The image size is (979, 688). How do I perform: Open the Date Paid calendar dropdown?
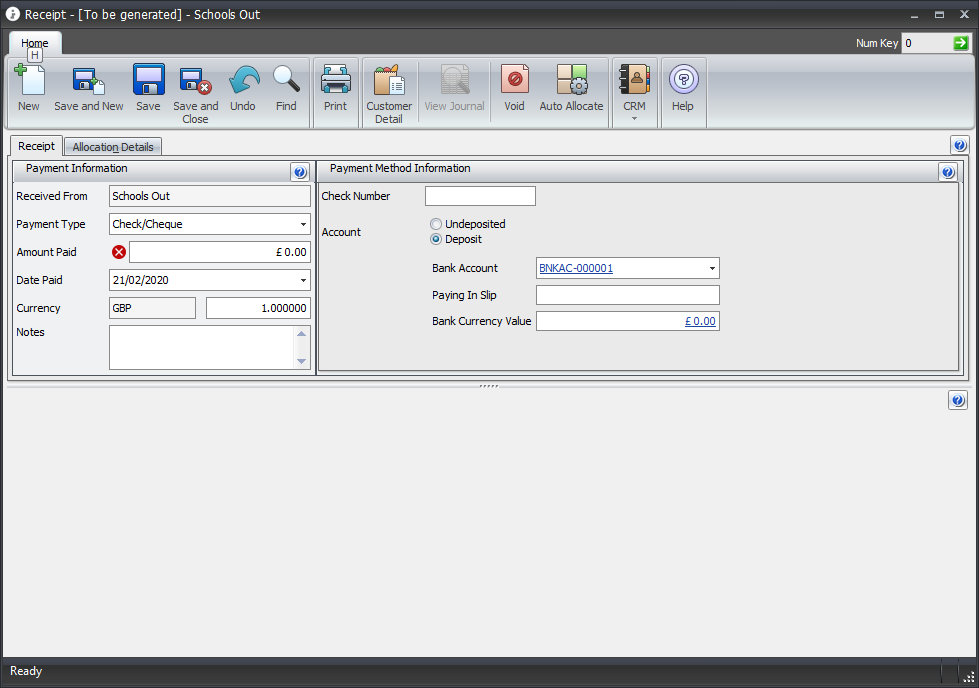pos(303,281)
